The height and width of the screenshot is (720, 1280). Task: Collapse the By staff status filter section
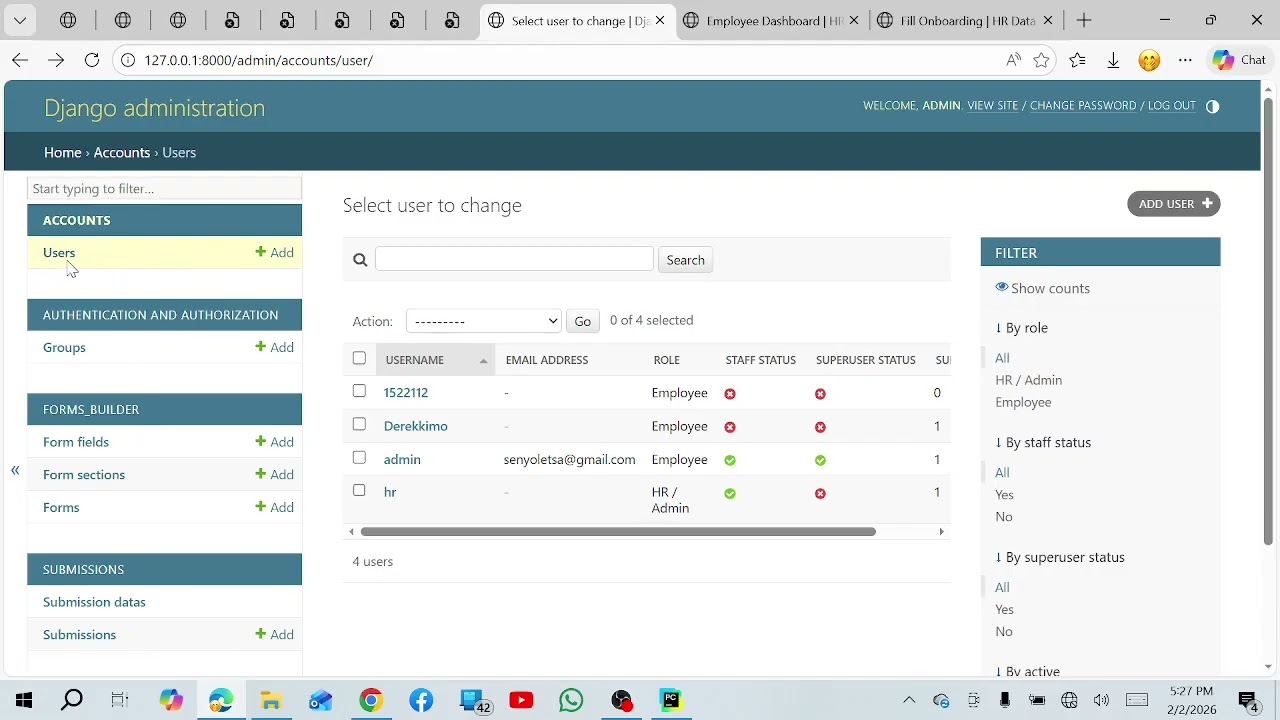click(1043, 442)
